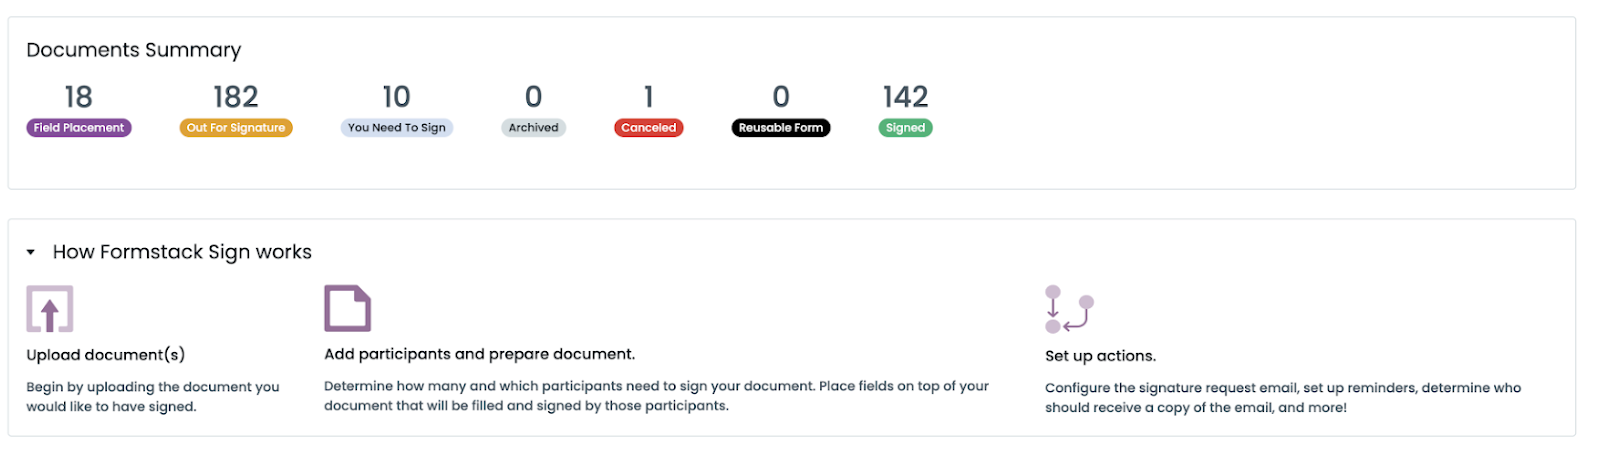Click the Set up actions workflow icon
This screenshot has height=454, width=1600.
(1068, 309)
